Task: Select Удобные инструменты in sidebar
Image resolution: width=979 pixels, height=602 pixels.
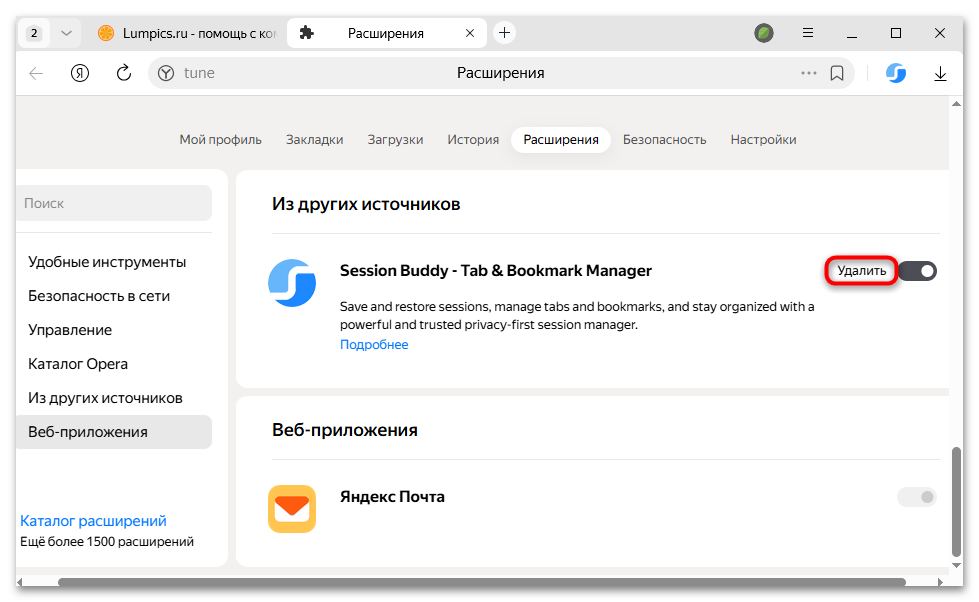Action: [x=107, y=262]
